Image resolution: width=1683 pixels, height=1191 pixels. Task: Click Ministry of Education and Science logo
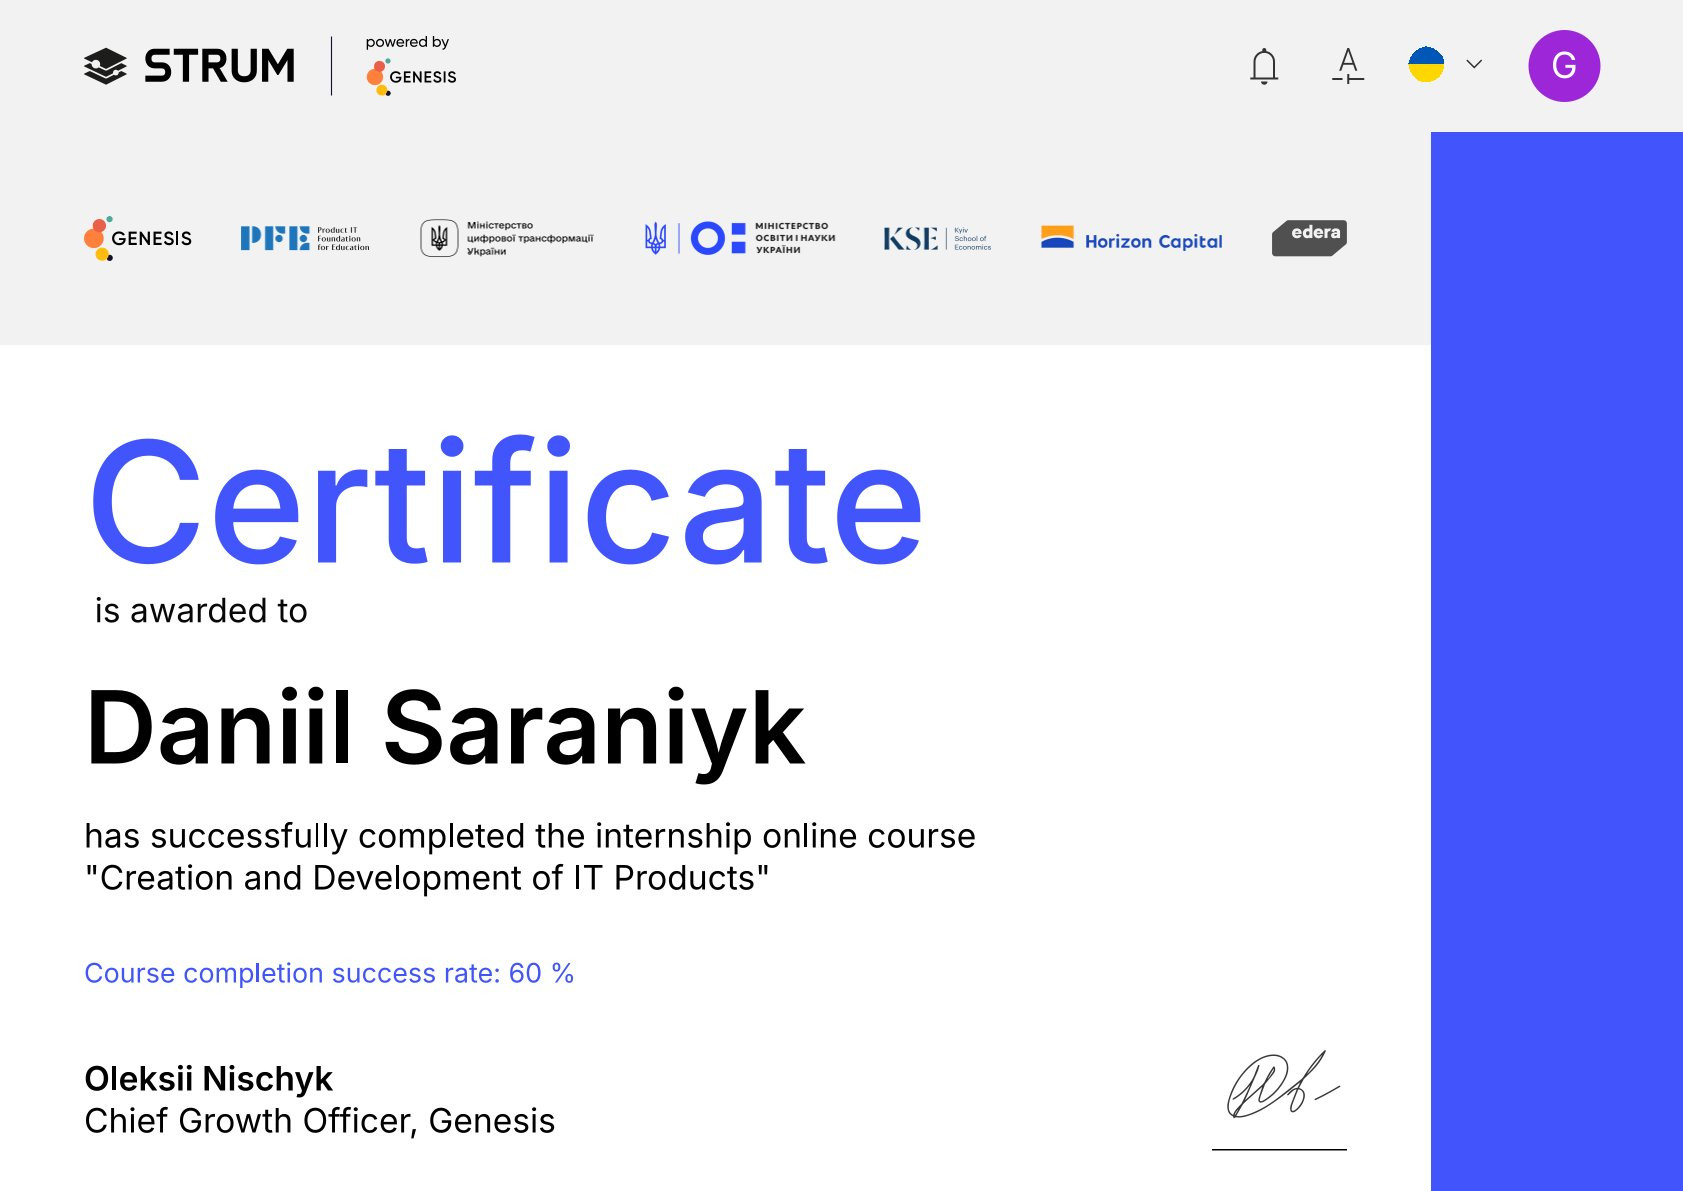pos(740,238)
